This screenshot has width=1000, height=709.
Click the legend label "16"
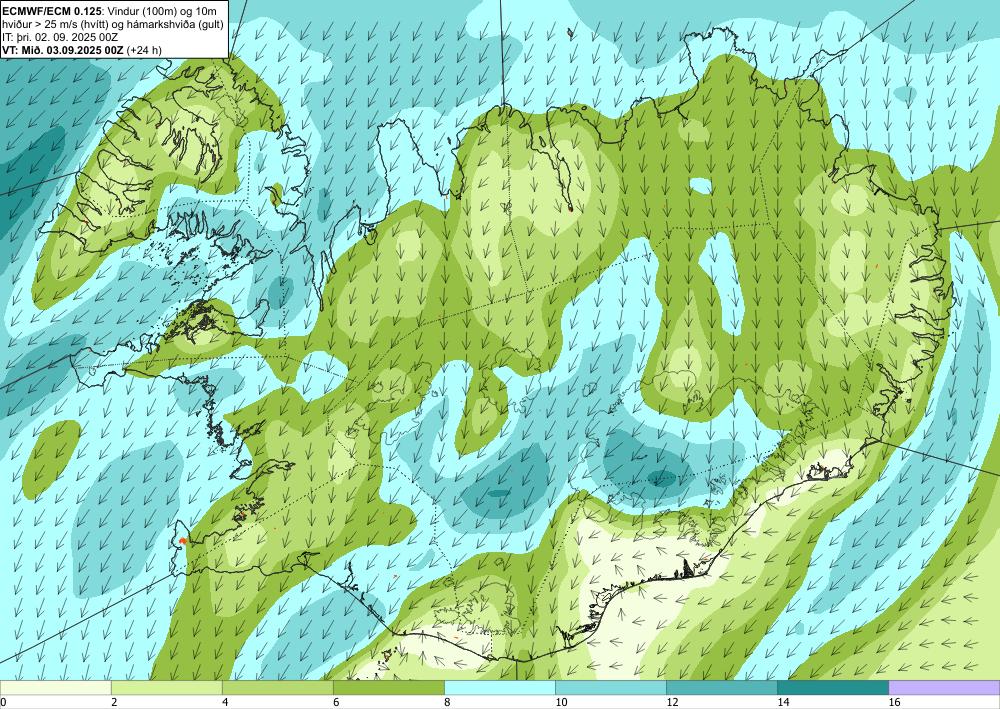895,702
